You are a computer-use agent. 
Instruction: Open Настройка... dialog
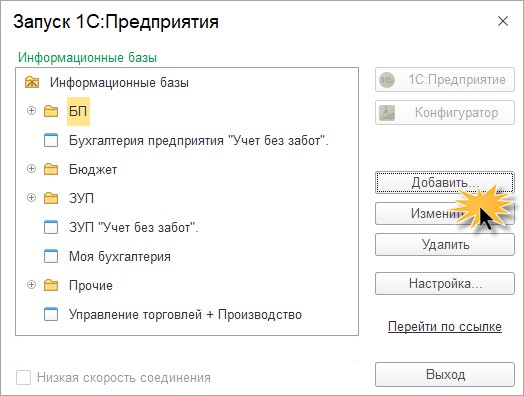pos(445,283)
